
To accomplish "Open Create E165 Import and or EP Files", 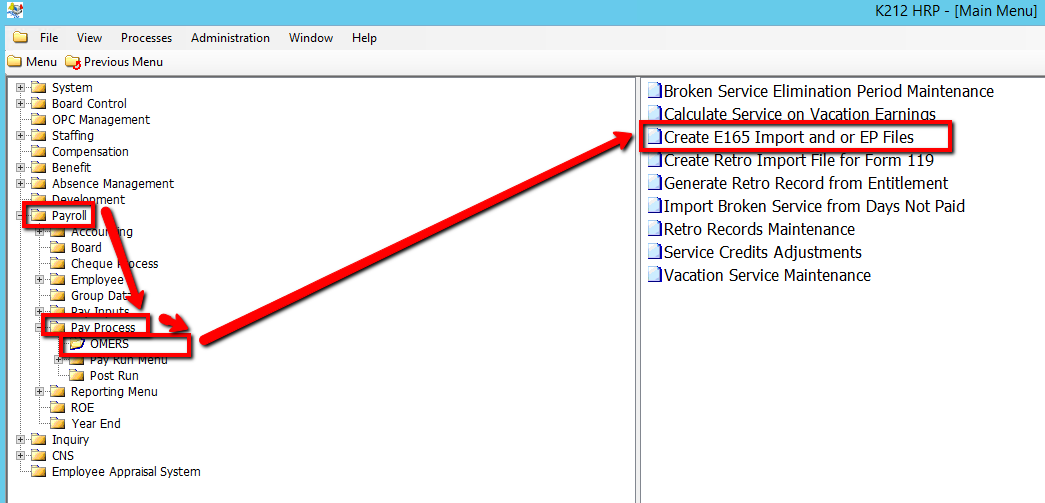I will [x=788, y=137].
